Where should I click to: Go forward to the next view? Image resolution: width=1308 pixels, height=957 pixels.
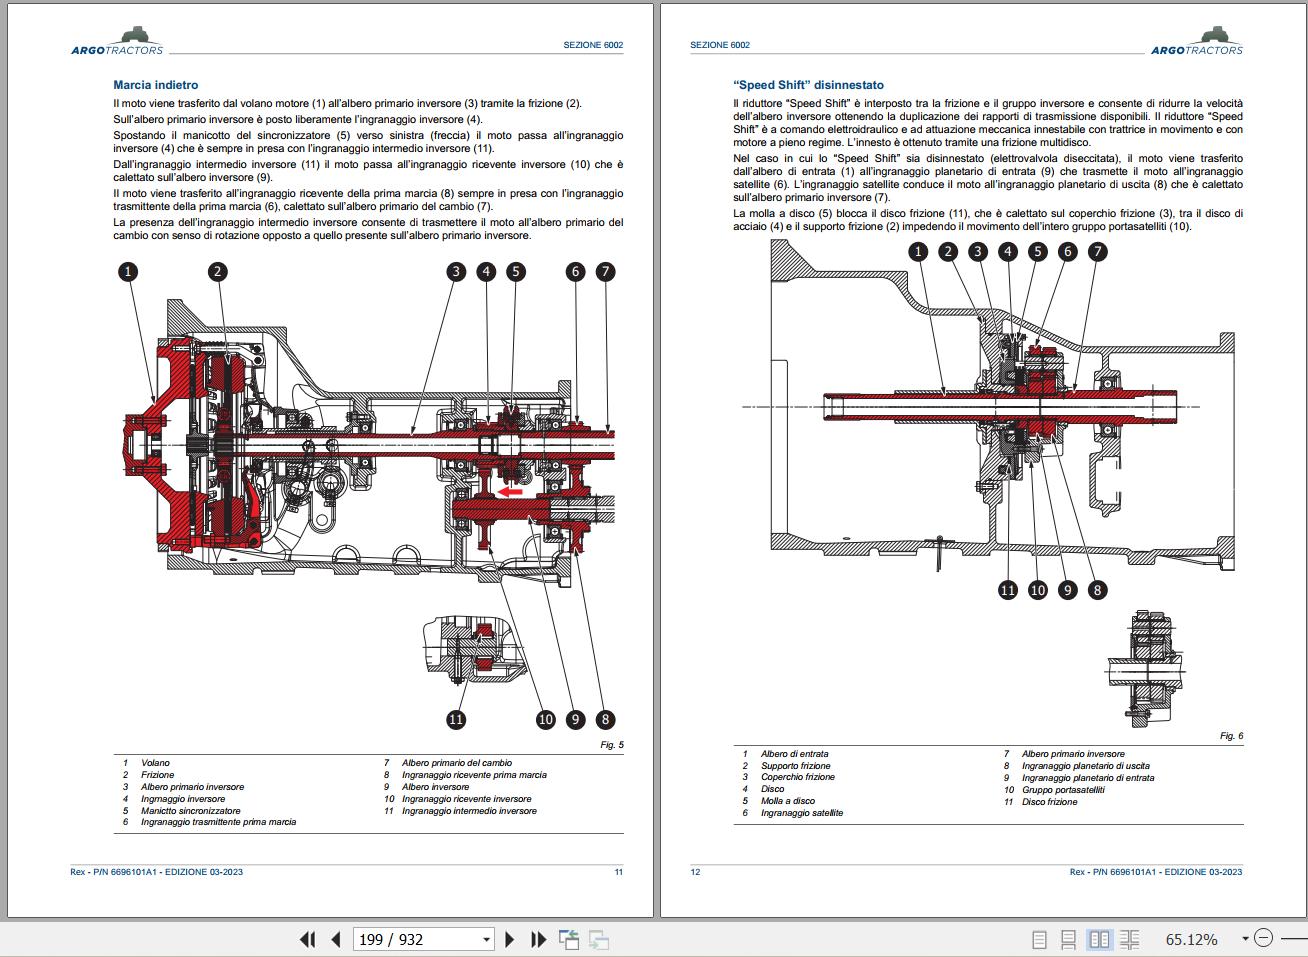[x=598, y=939]
